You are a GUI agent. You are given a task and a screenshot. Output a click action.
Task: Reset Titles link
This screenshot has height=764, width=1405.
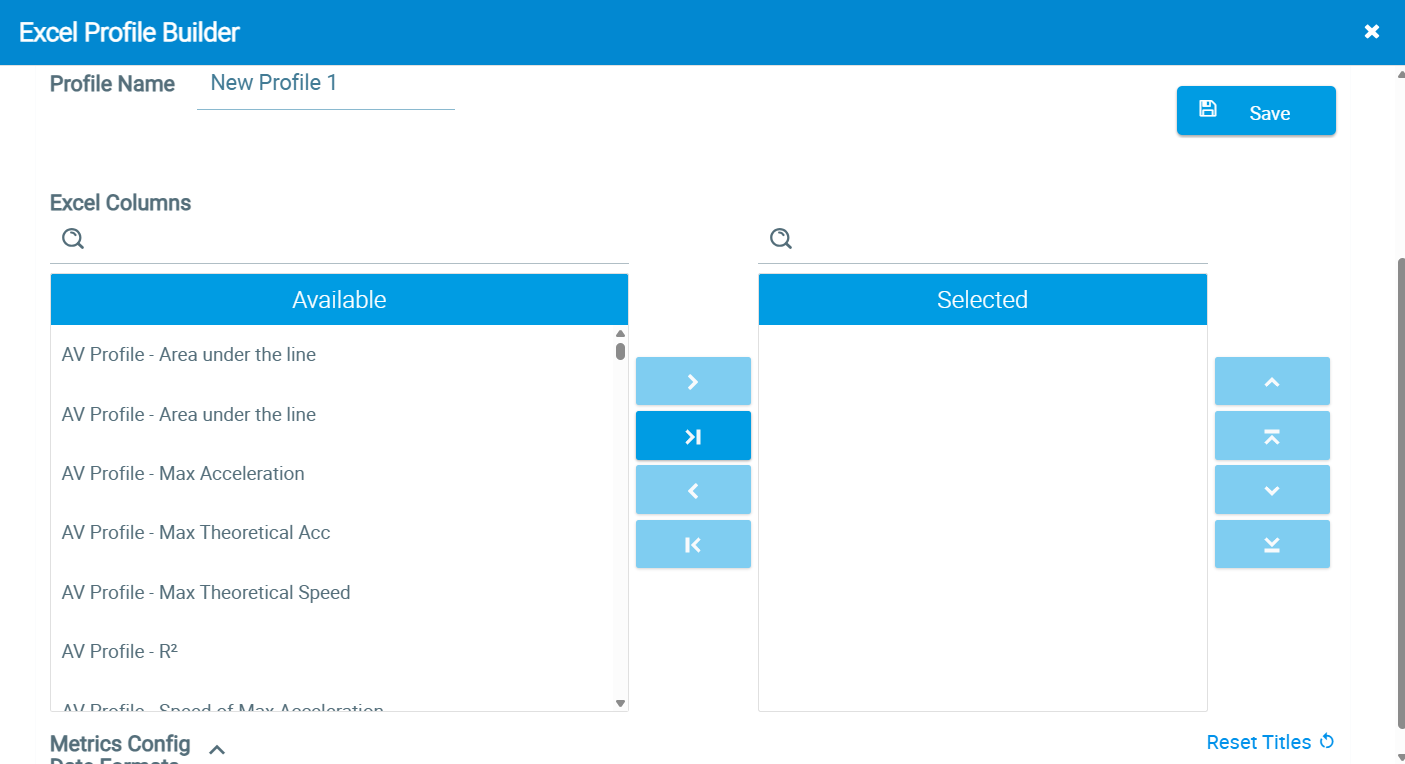[1270, 742]
